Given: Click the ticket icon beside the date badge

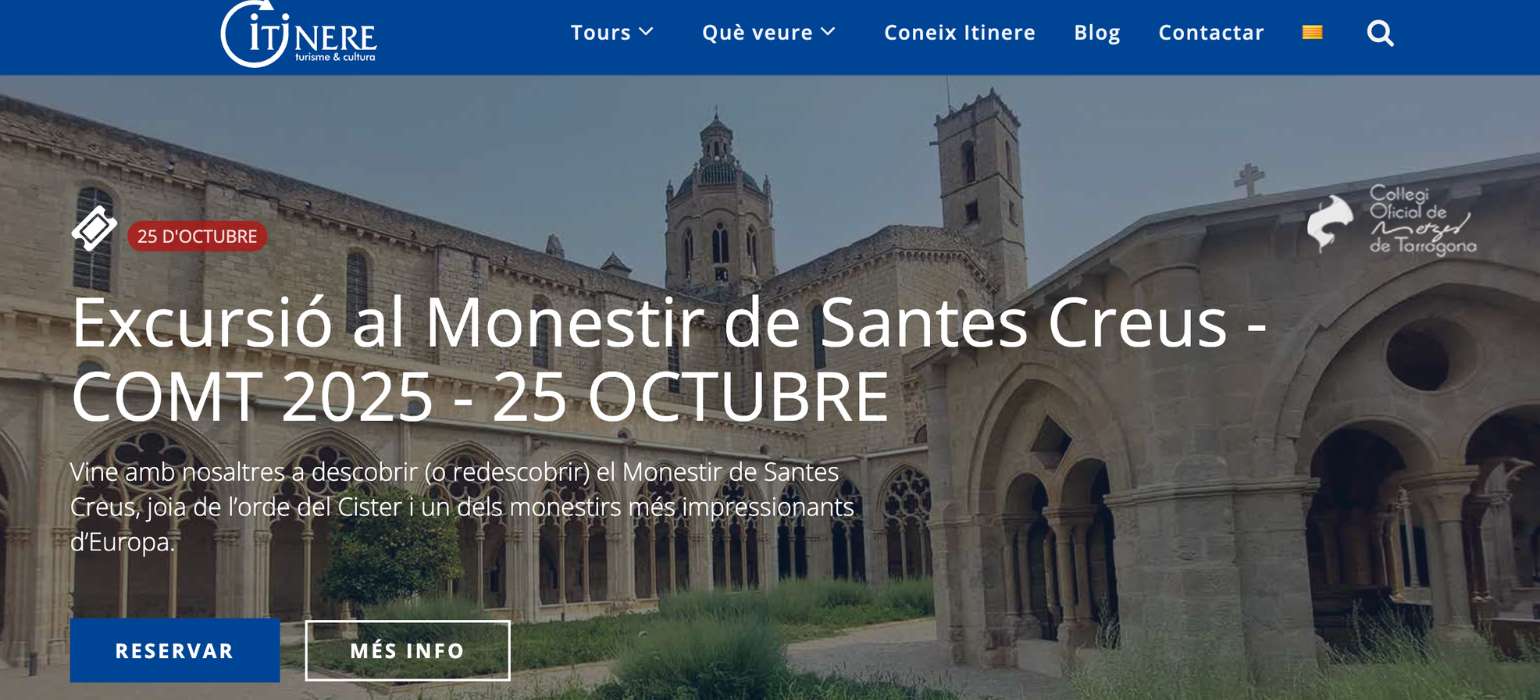Looking at the screenshot, I should click(94, 228).
